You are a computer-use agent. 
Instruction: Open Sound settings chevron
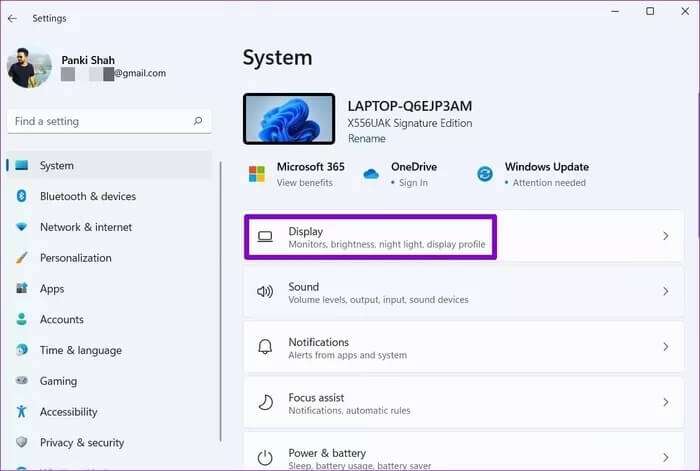[666, 292]
